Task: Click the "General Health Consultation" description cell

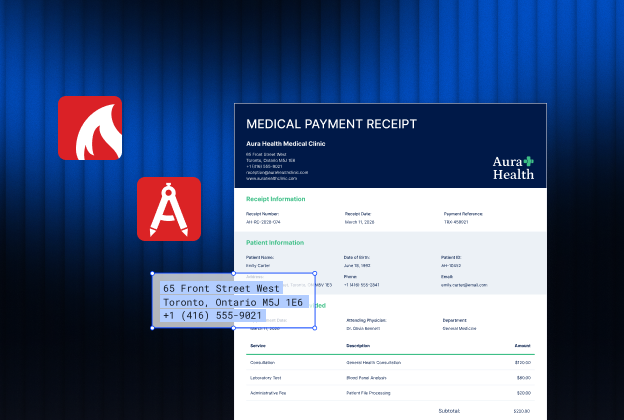Action: click(x=373, y=363)
